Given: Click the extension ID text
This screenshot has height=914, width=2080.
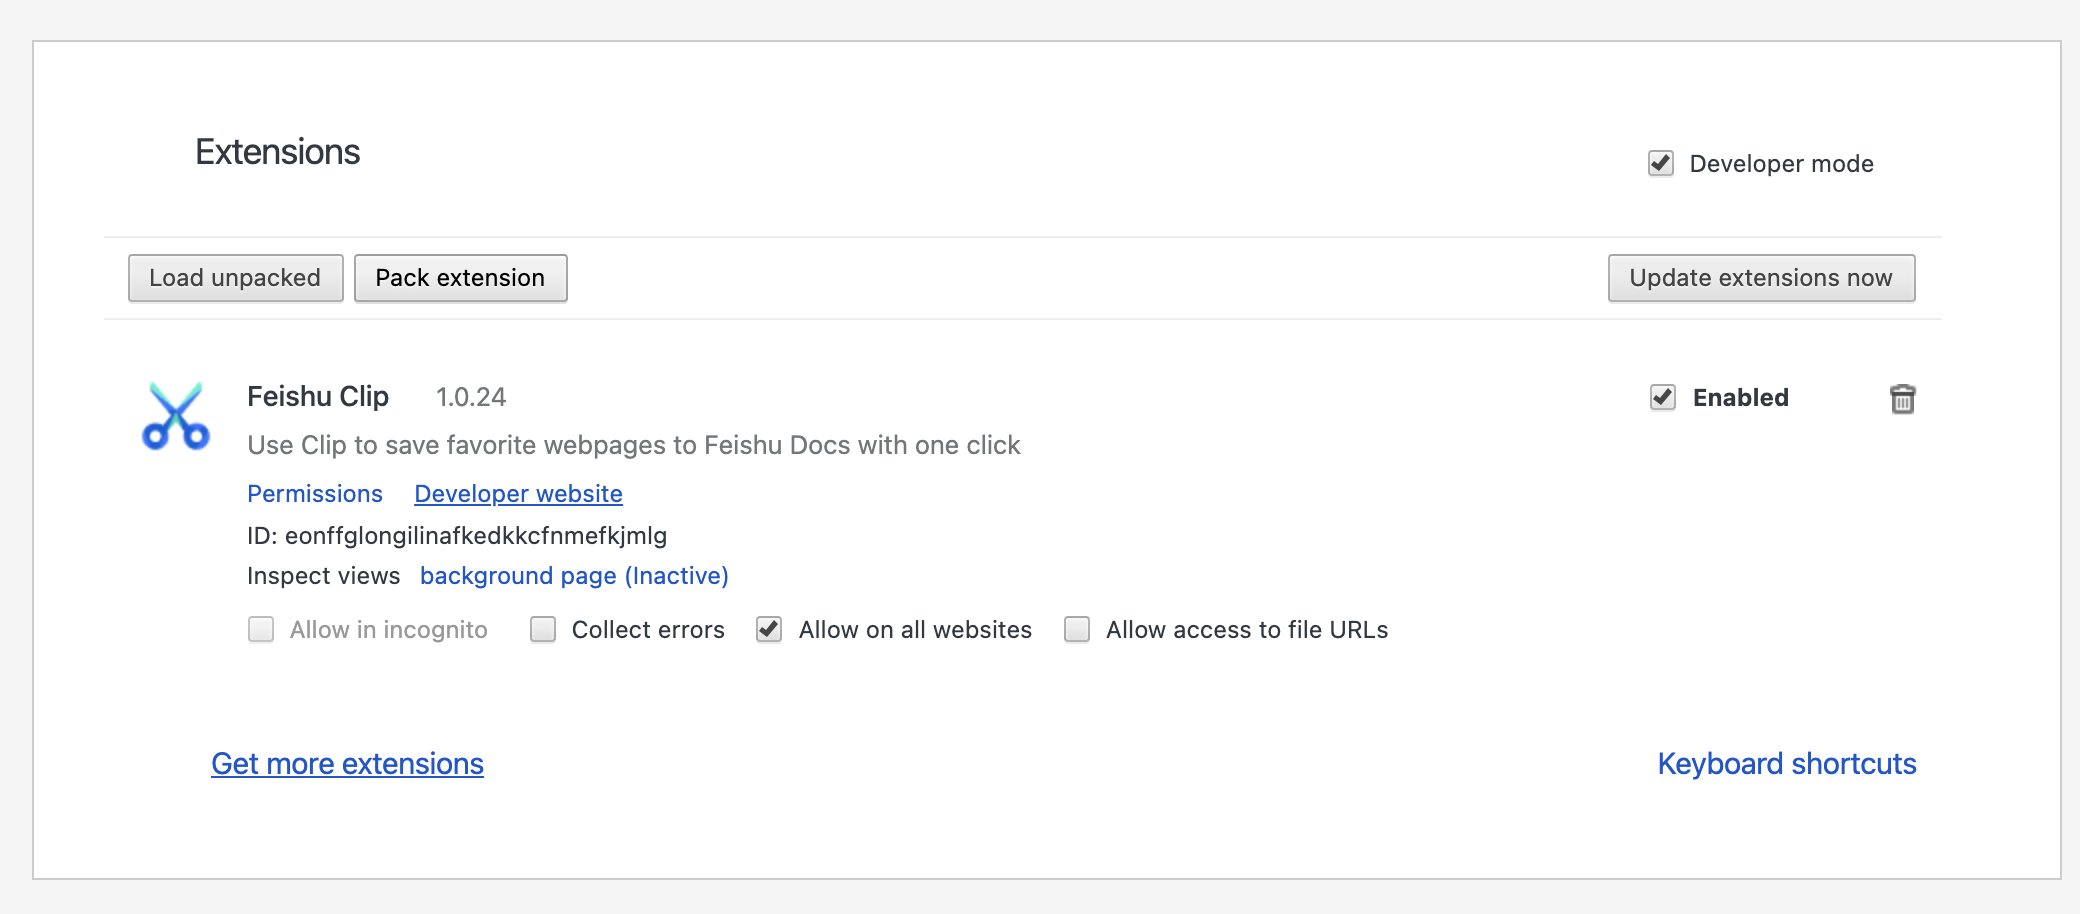Looking at the screenshot, I should [457, 536].
